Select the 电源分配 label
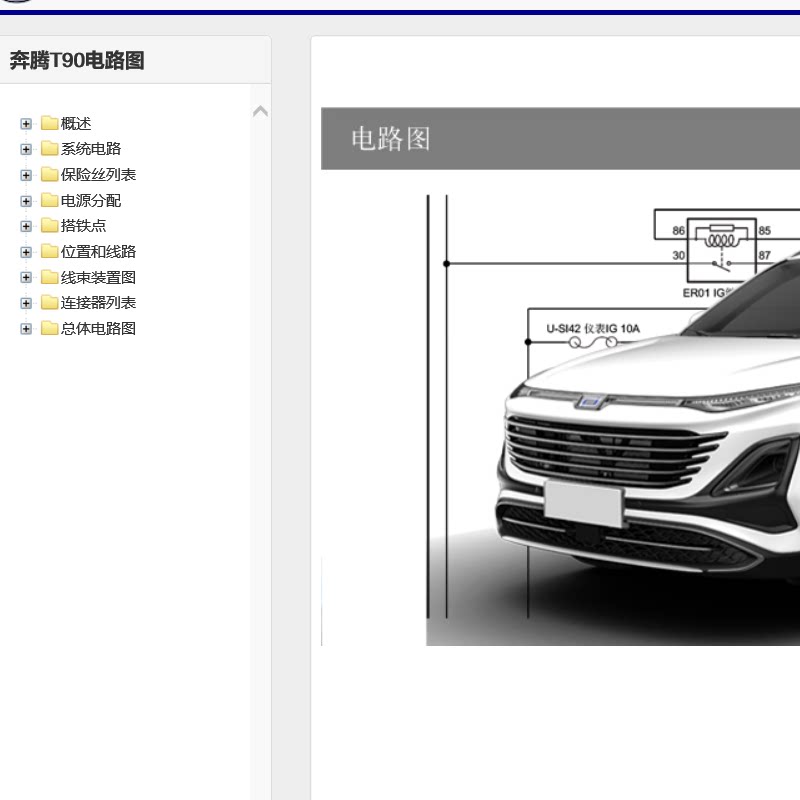800x800 pixels. coord(91,201)
